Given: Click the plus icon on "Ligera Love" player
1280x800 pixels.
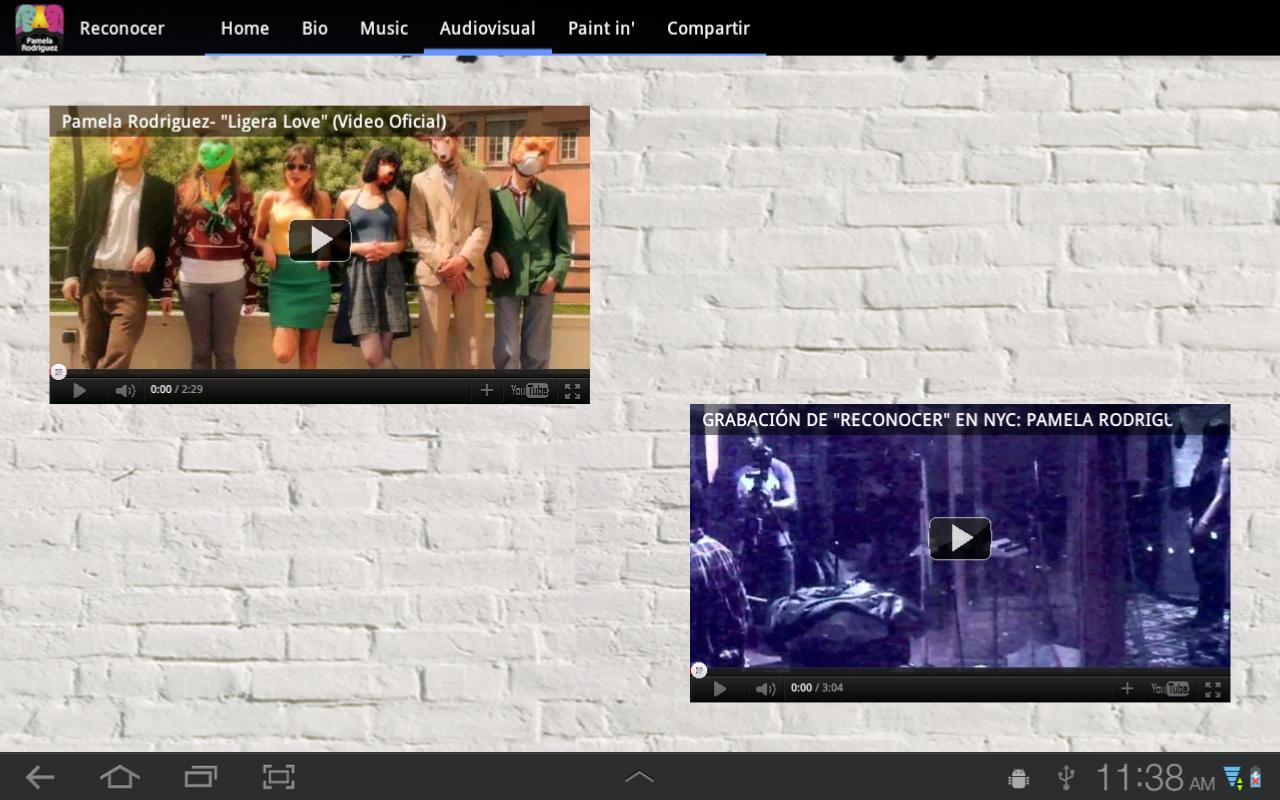Looking at the screenshot, I should point(487,390).
